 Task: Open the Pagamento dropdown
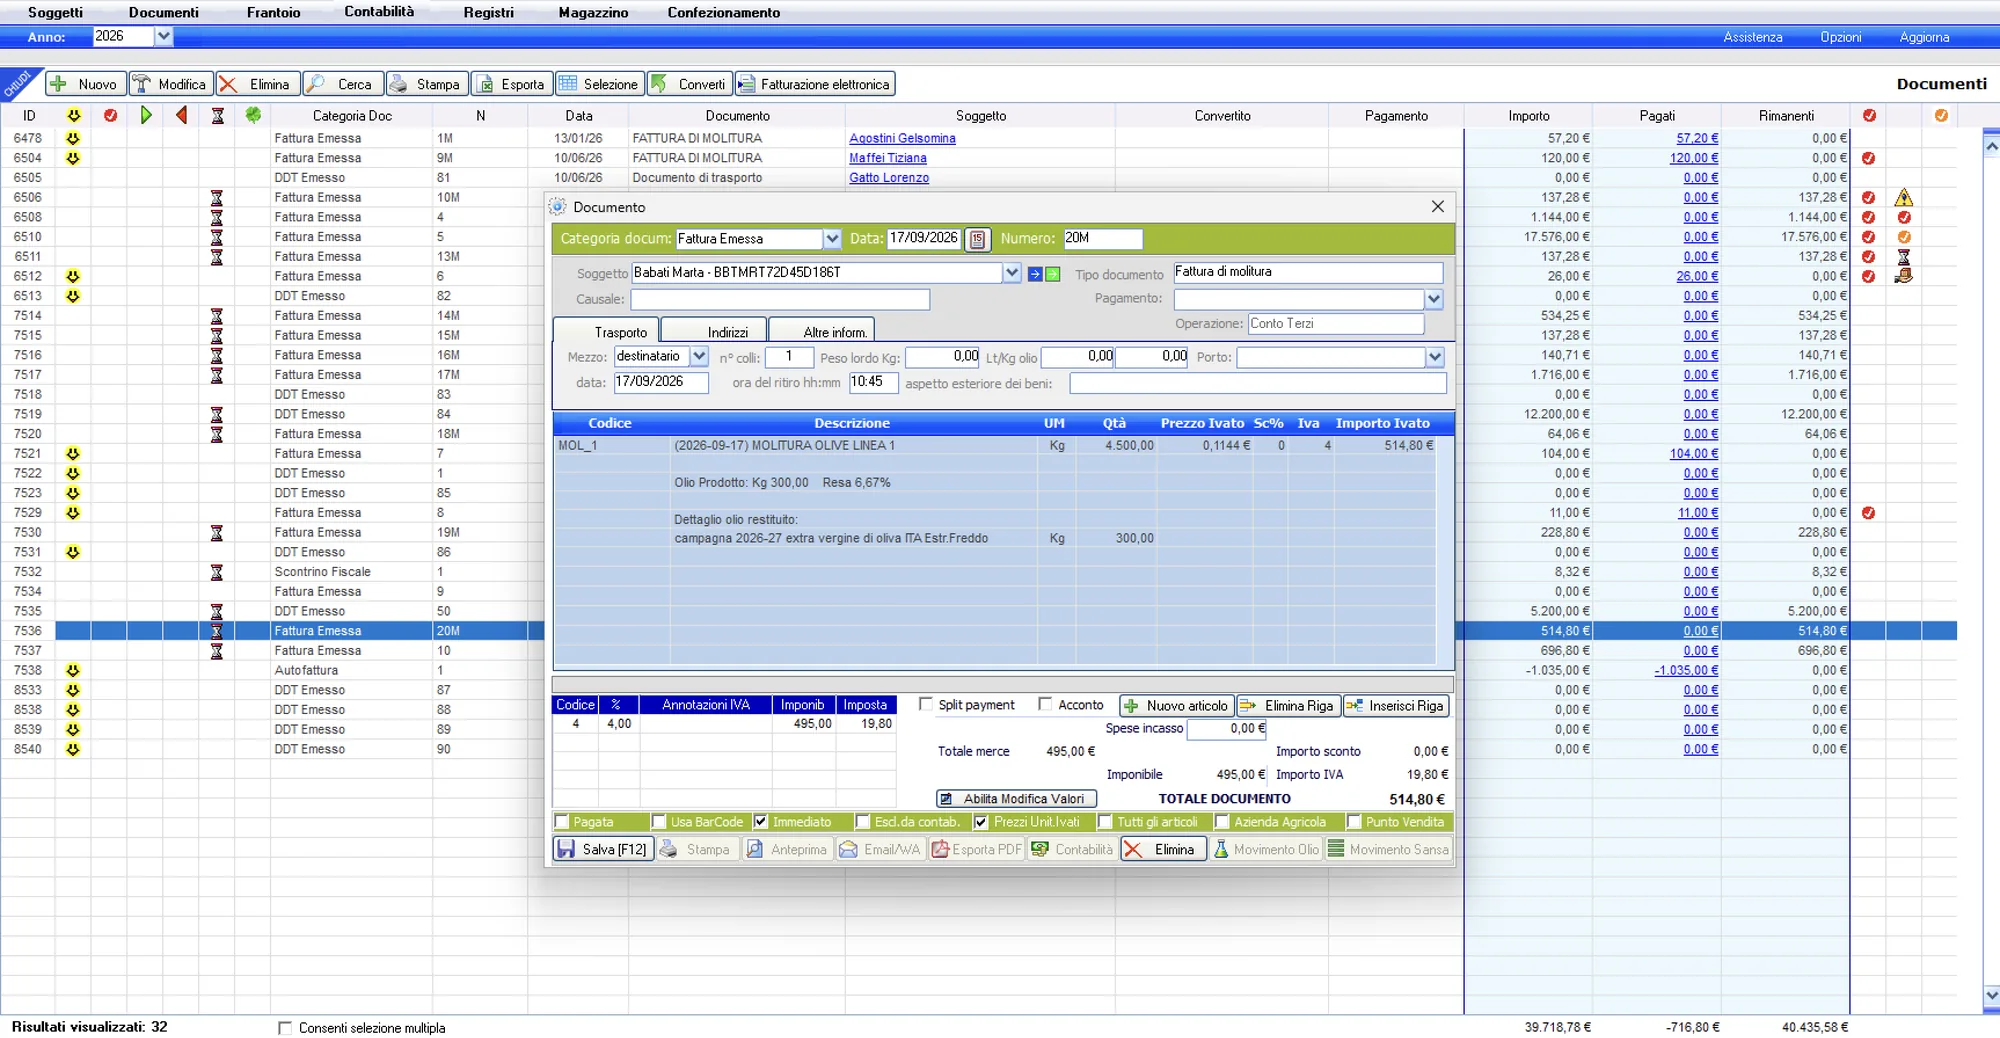pyautogui.click(x=1434, y=299)
